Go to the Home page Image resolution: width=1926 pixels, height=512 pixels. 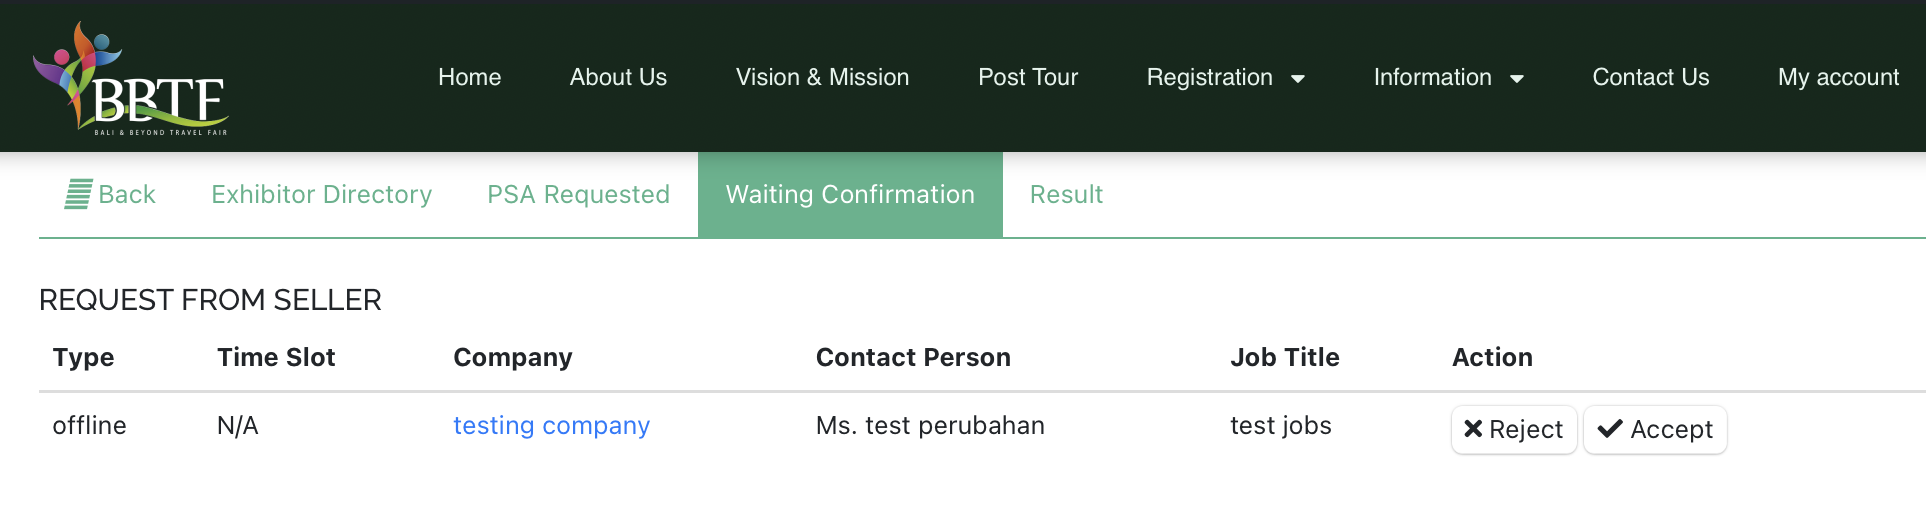click(470, 77)
